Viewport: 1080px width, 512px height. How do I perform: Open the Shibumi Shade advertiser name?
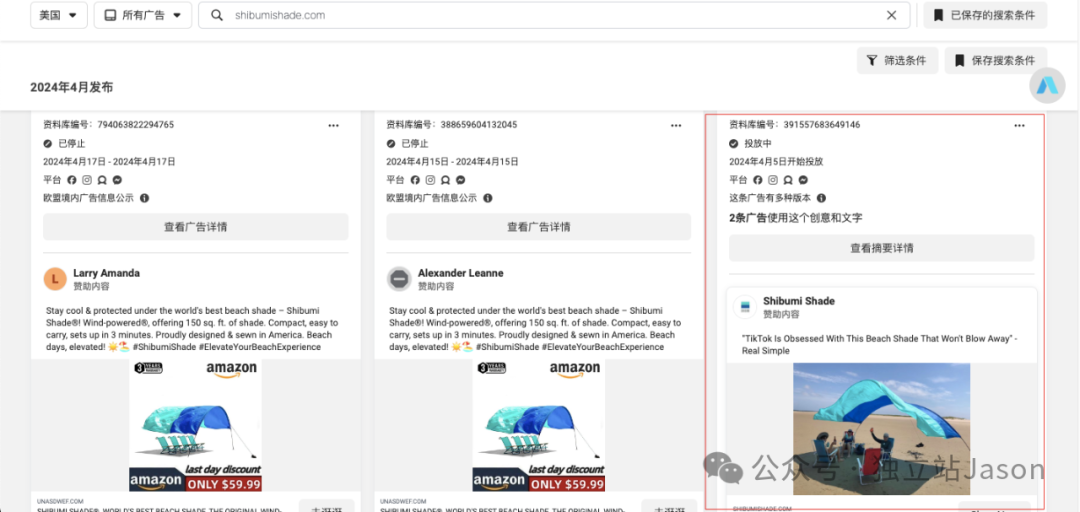click(798, 301)
